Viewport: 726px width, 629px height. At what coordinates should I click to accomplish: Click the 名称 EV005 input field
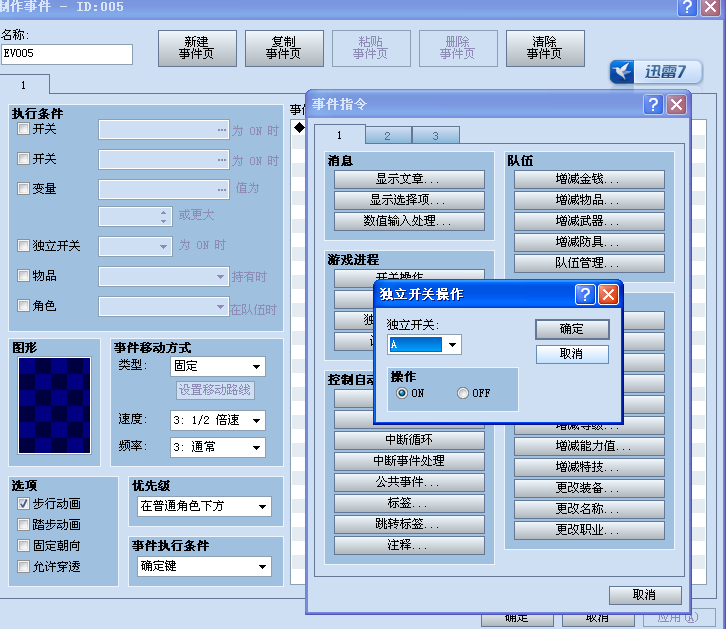67,54
